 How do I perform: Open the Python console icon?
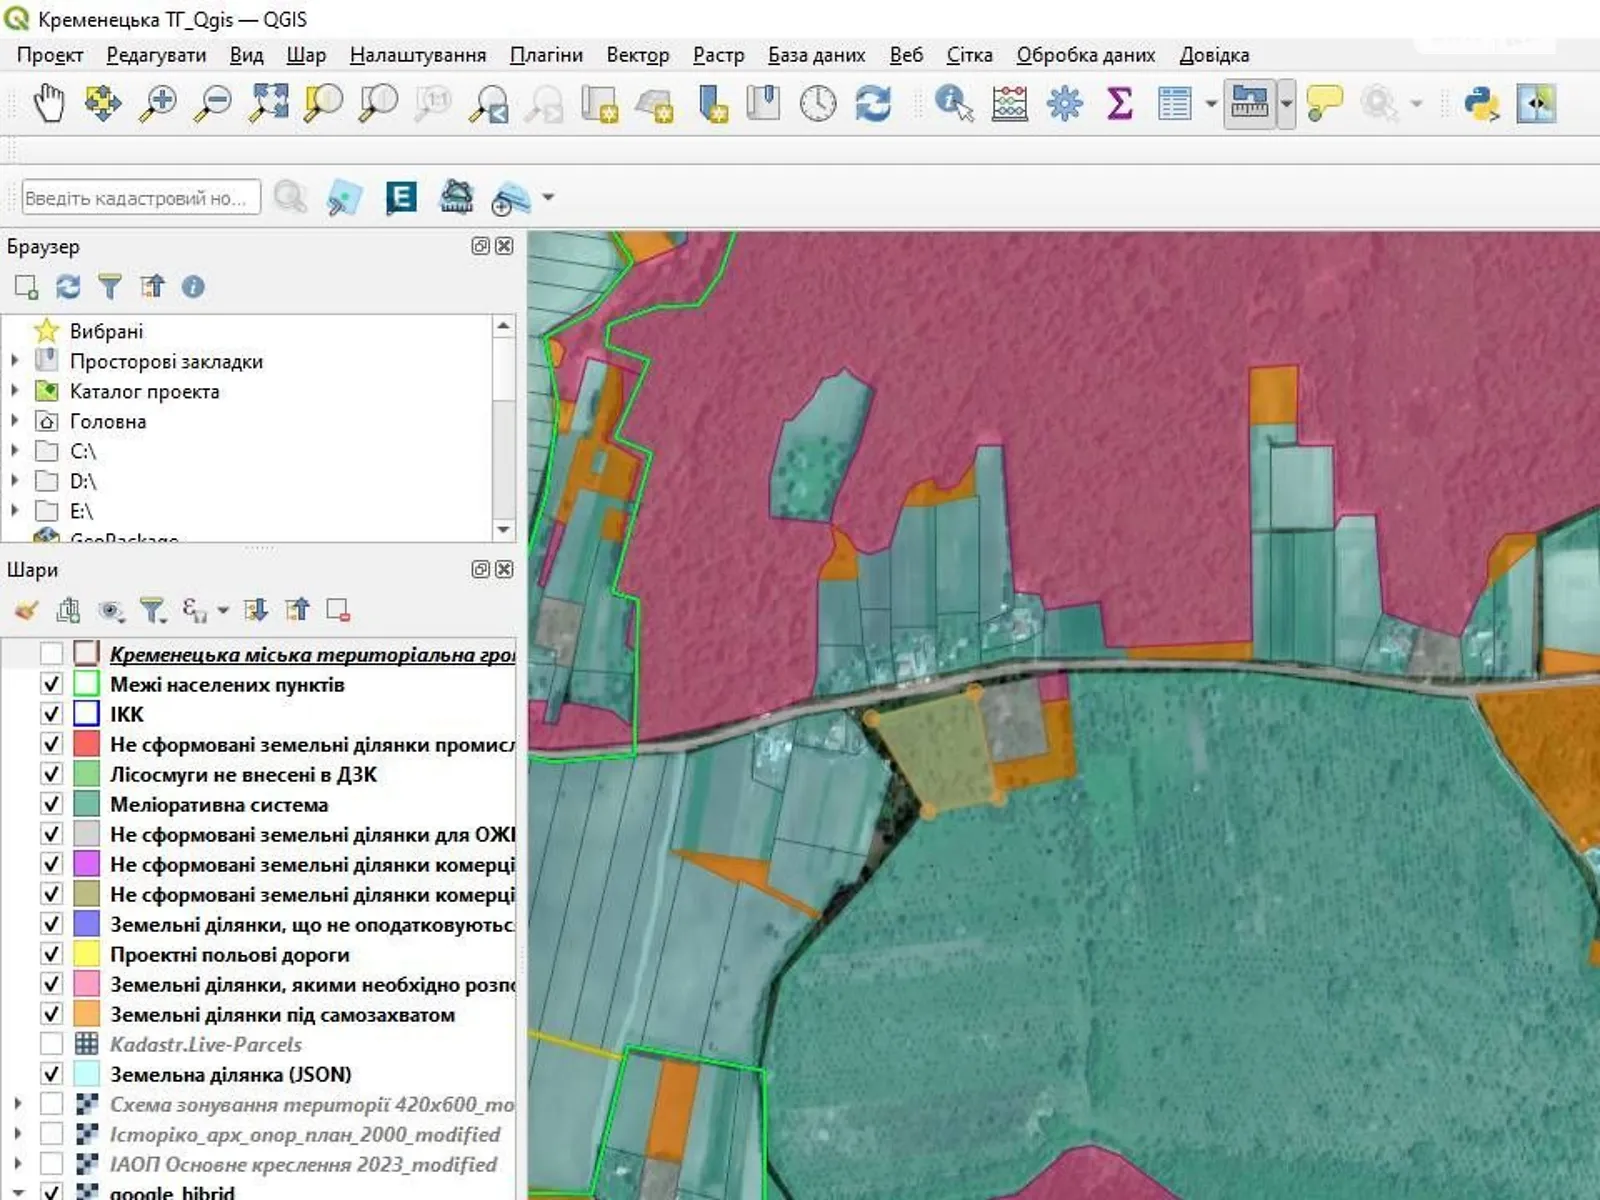click(1480, 103)
